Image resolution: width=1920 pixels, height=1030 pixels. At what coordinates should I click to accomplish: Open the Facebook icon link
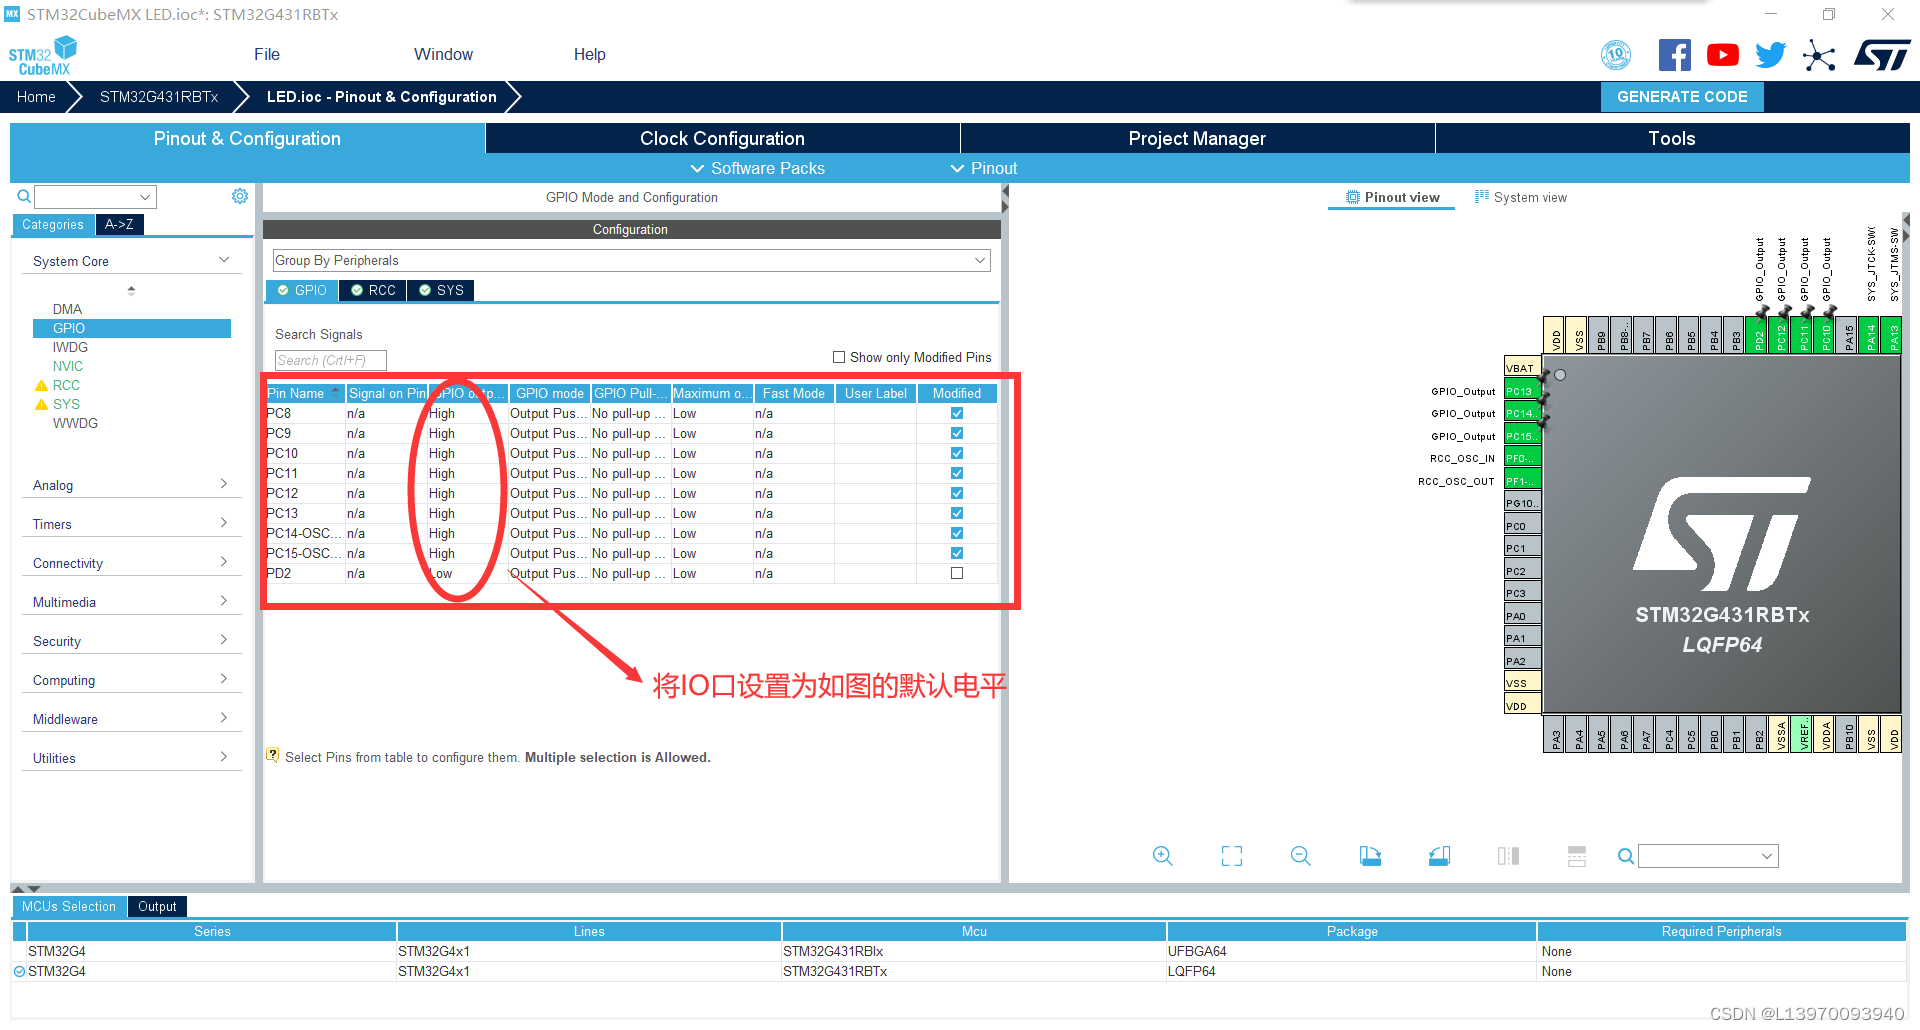pos(1674,55)
